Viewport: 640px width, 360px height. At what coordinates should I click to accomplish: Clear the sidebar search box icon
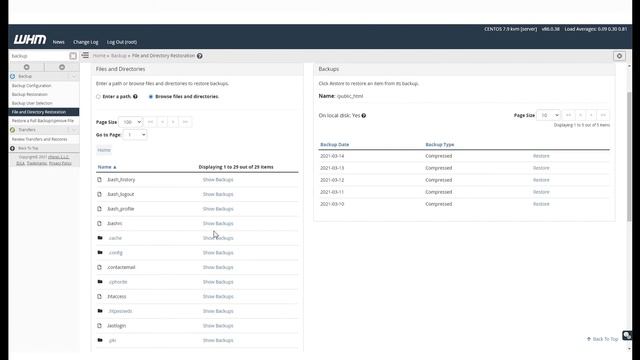(x=73, y=56)
